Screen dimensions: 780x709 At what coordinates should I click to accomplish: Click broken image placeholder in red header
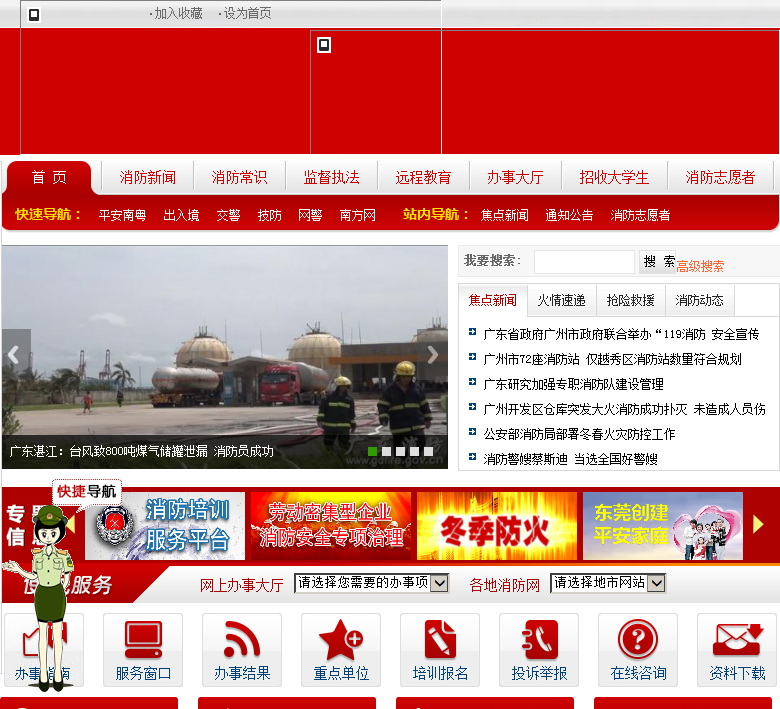pos(324,45)
